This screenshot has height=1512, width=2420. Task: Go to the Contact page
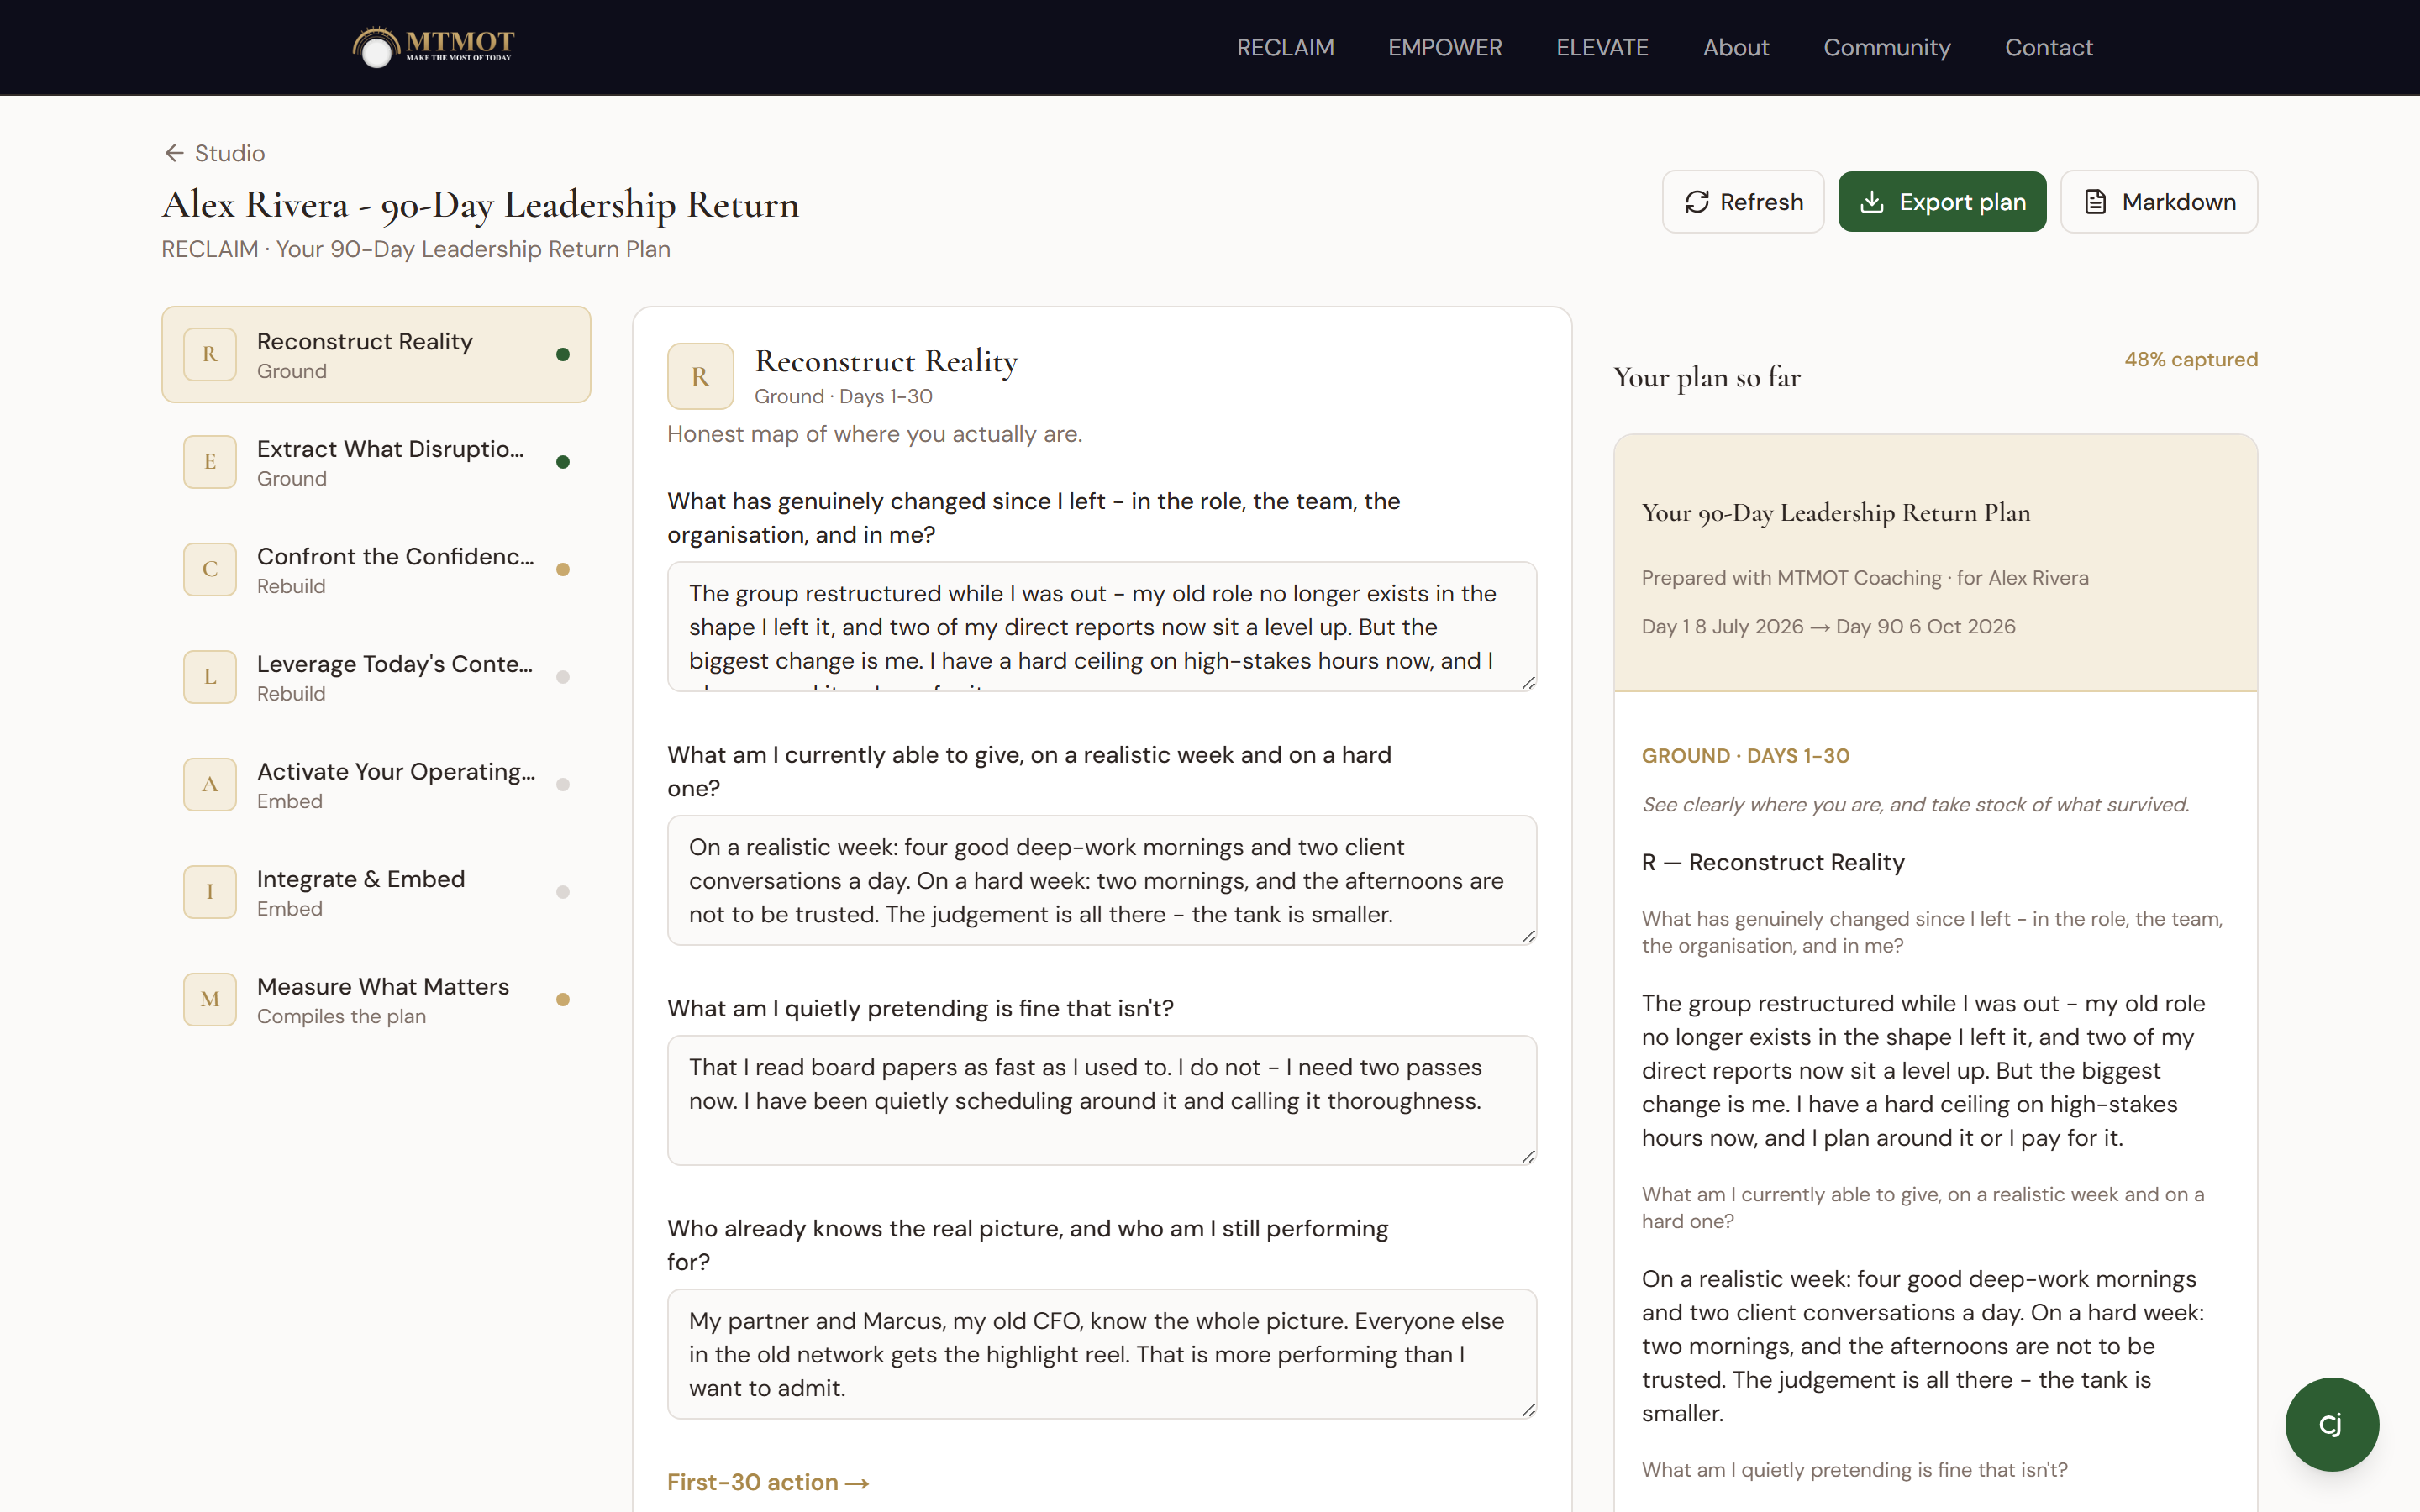click(x=2049, y=47)
